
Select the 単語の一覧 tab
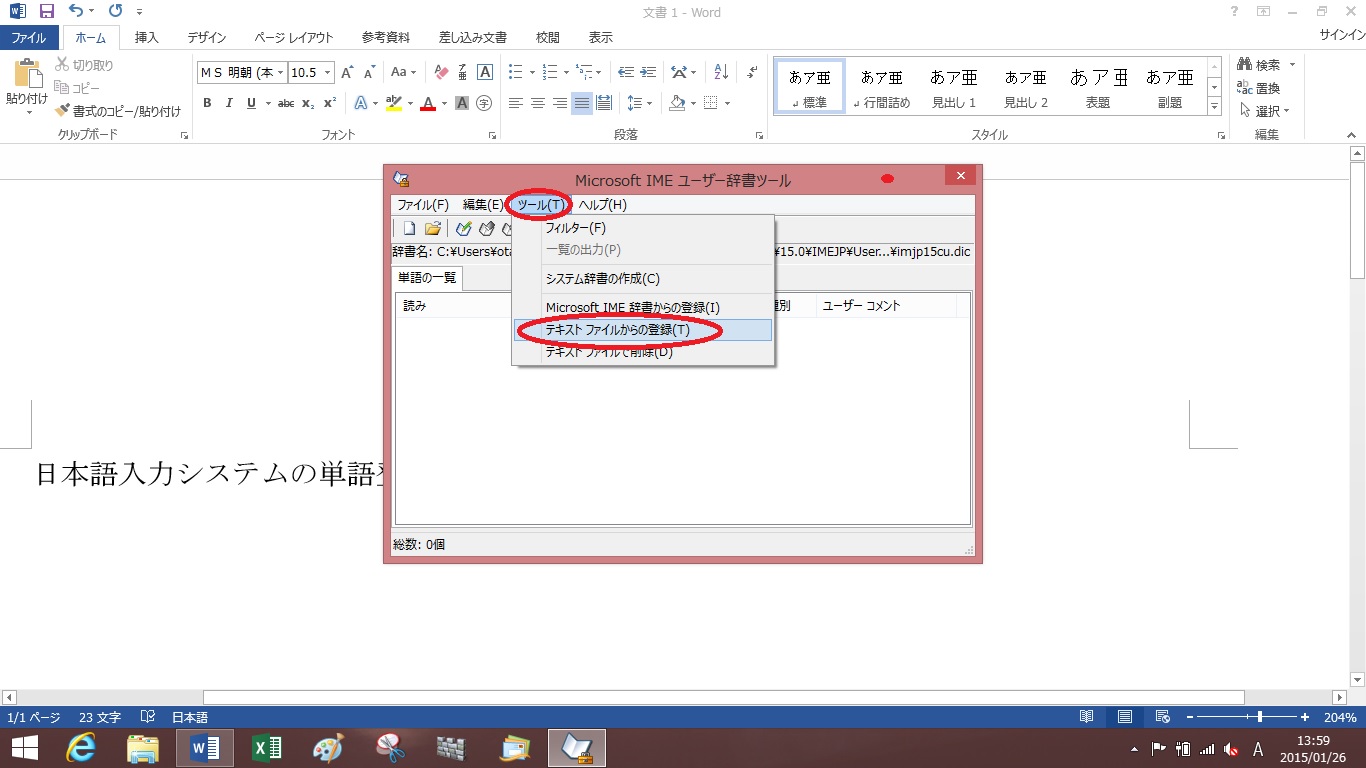coord(427,278)
